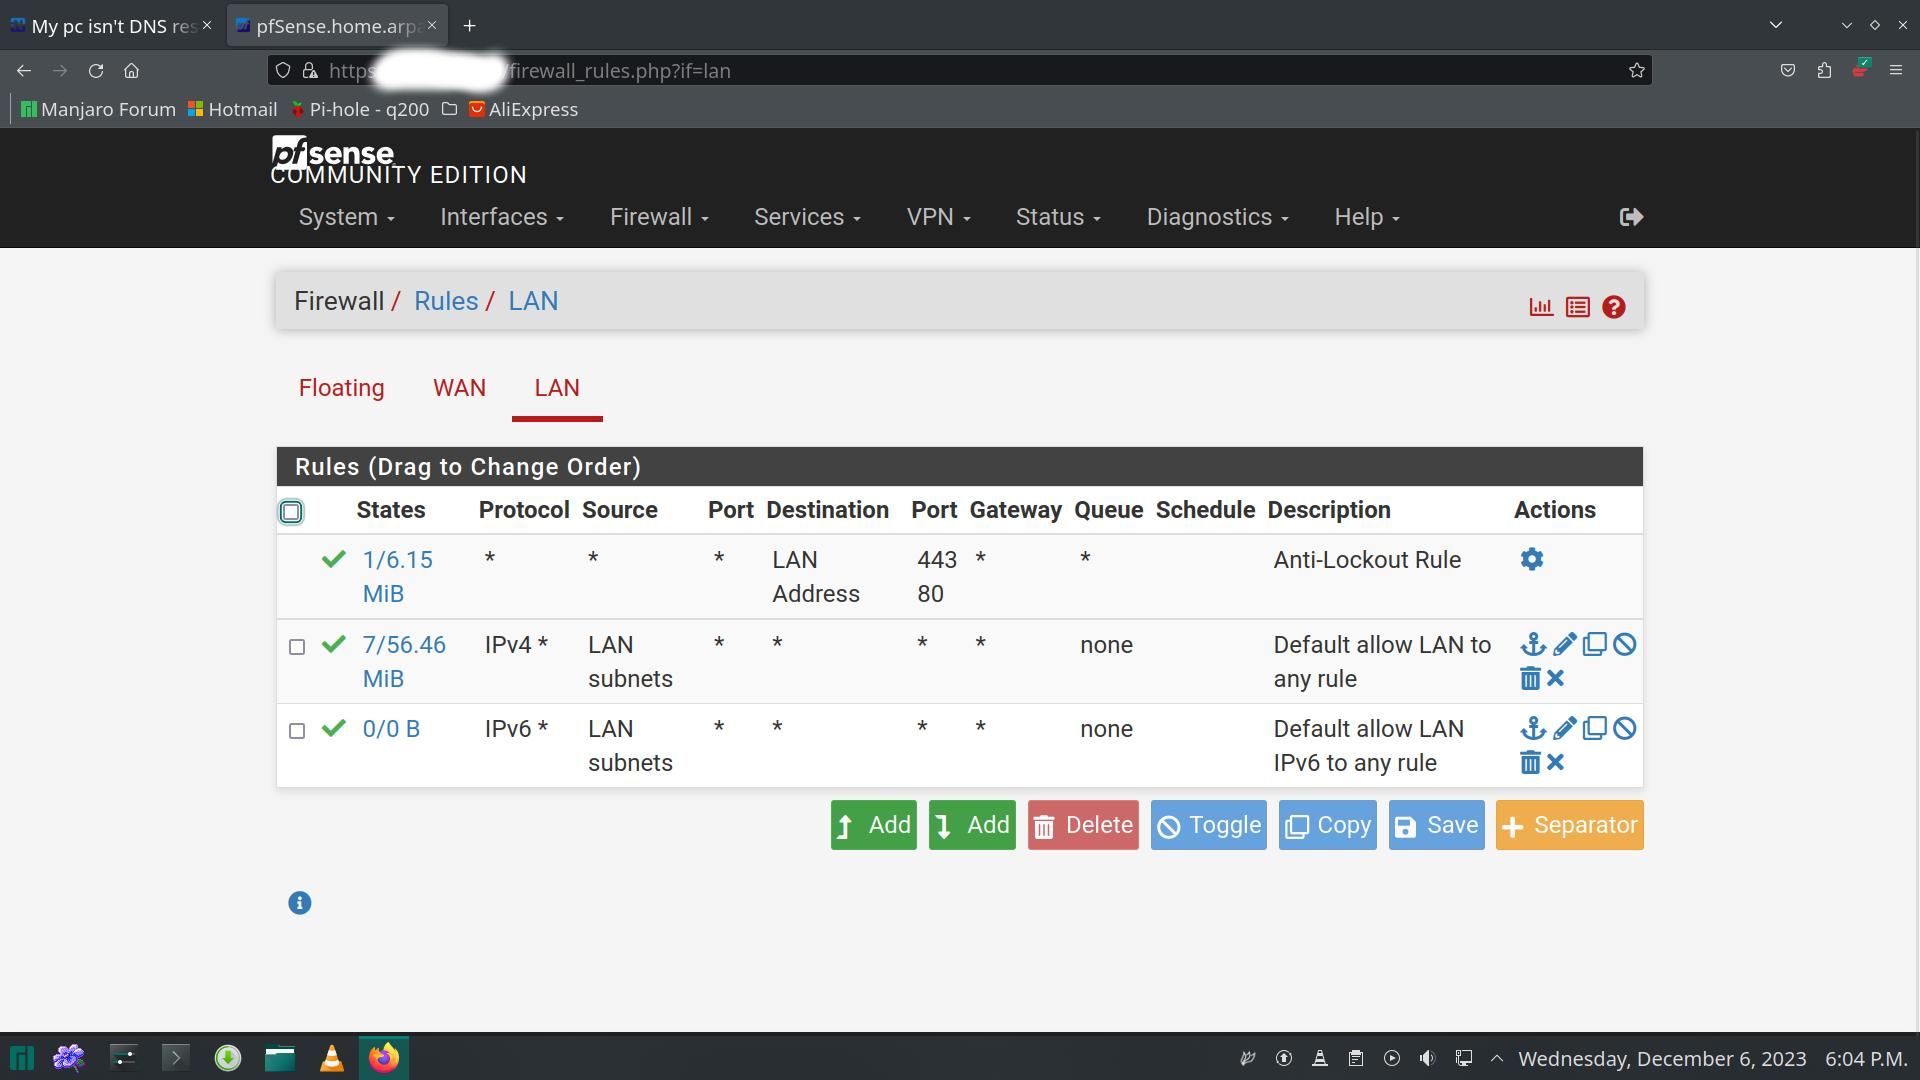Open the red help question-mark icon
Screen dimensions: 1920x1080
tap(1613, 307)
